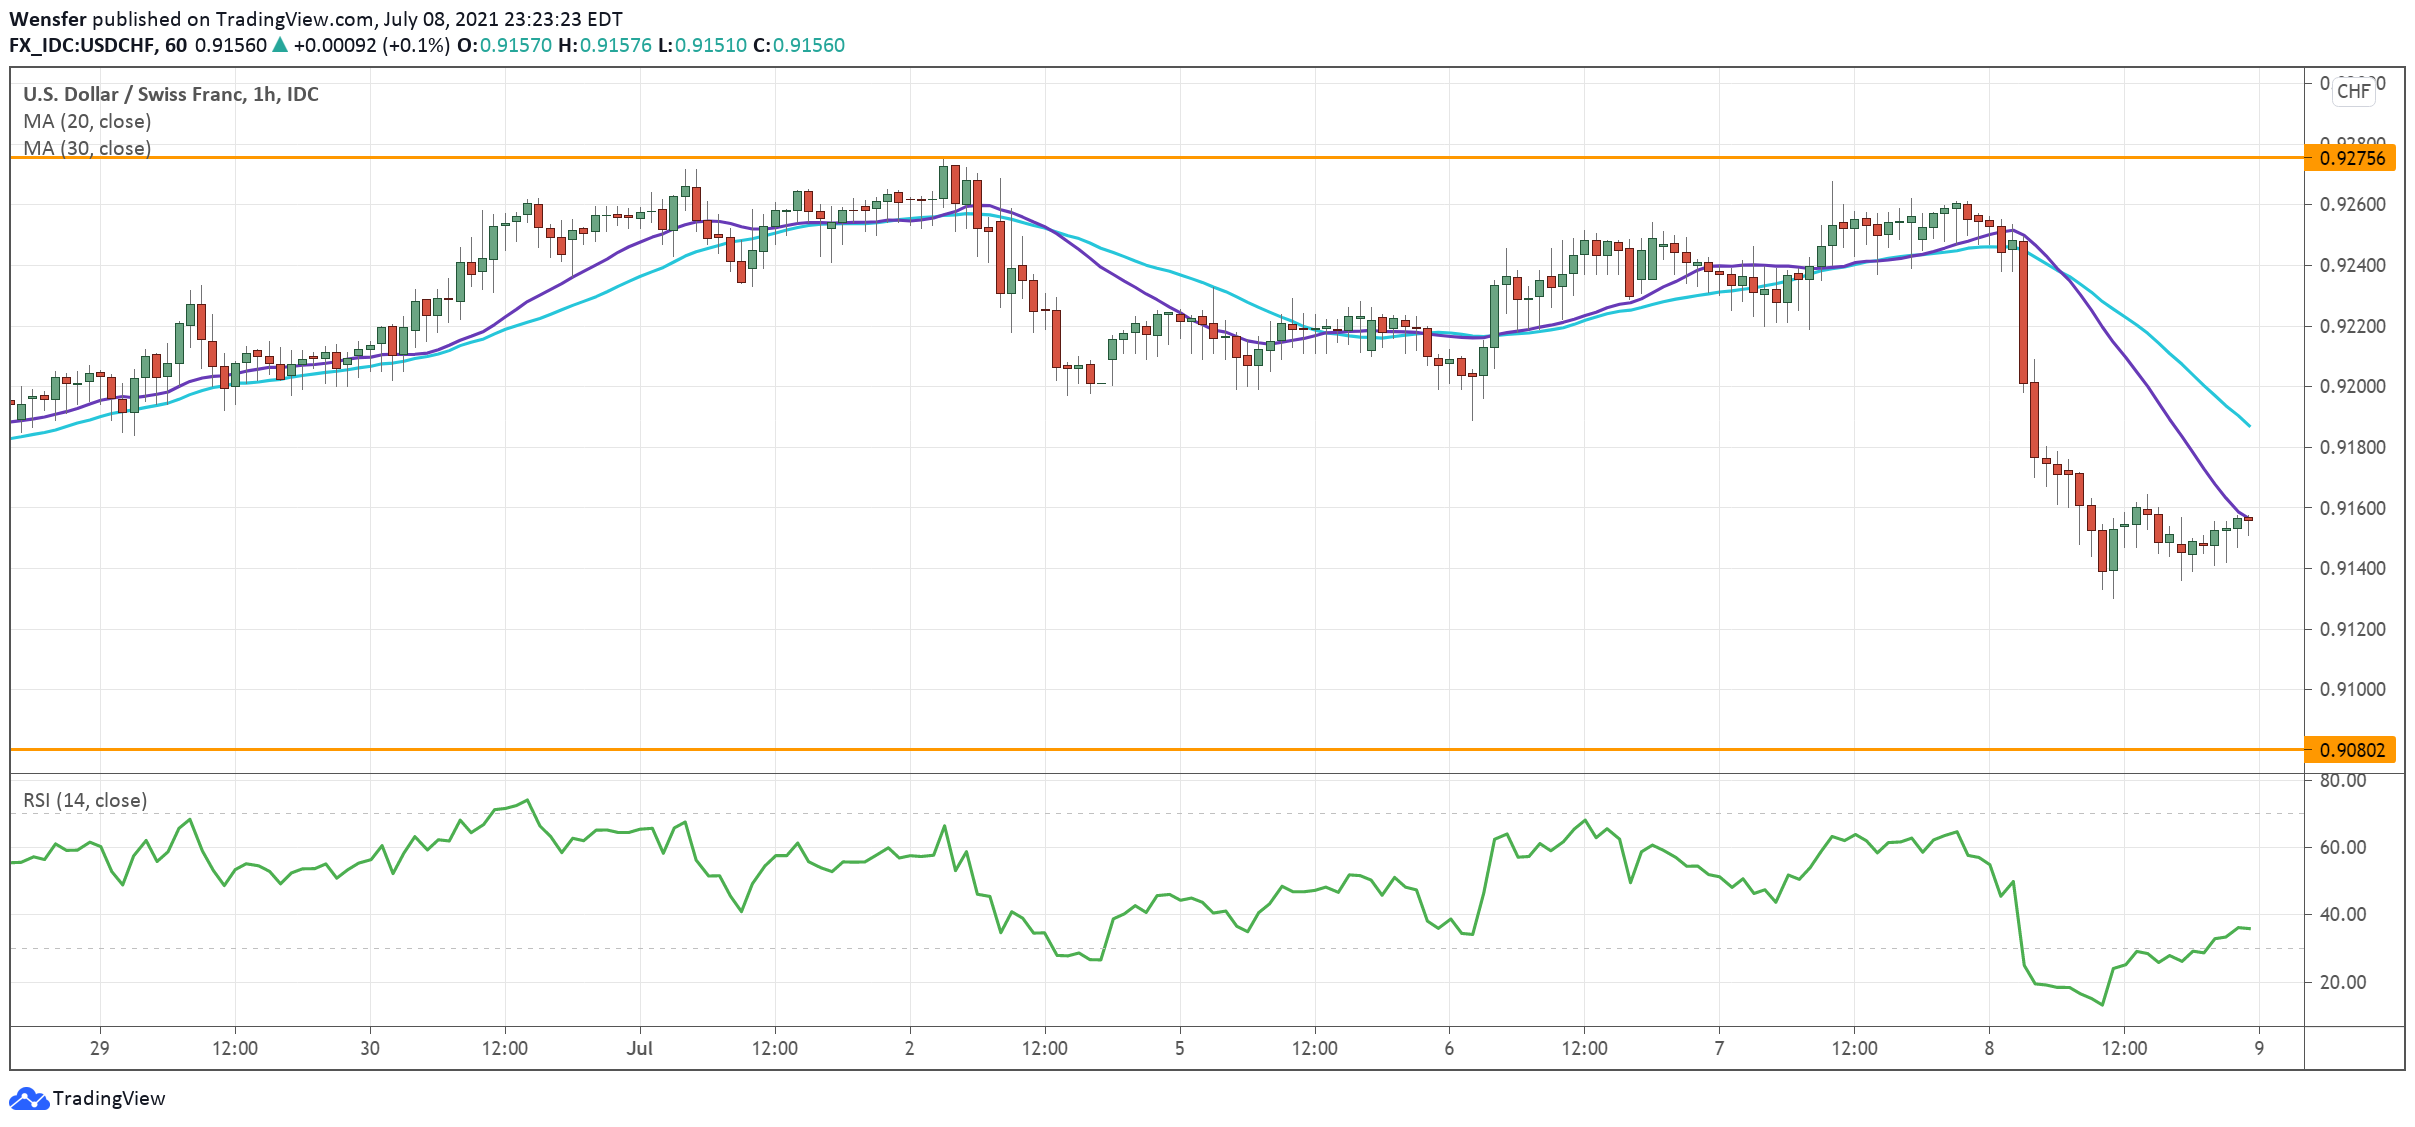Click the upper orange horizontal resistance line
This screenshot has height=1127, width=2415.
1200,158
